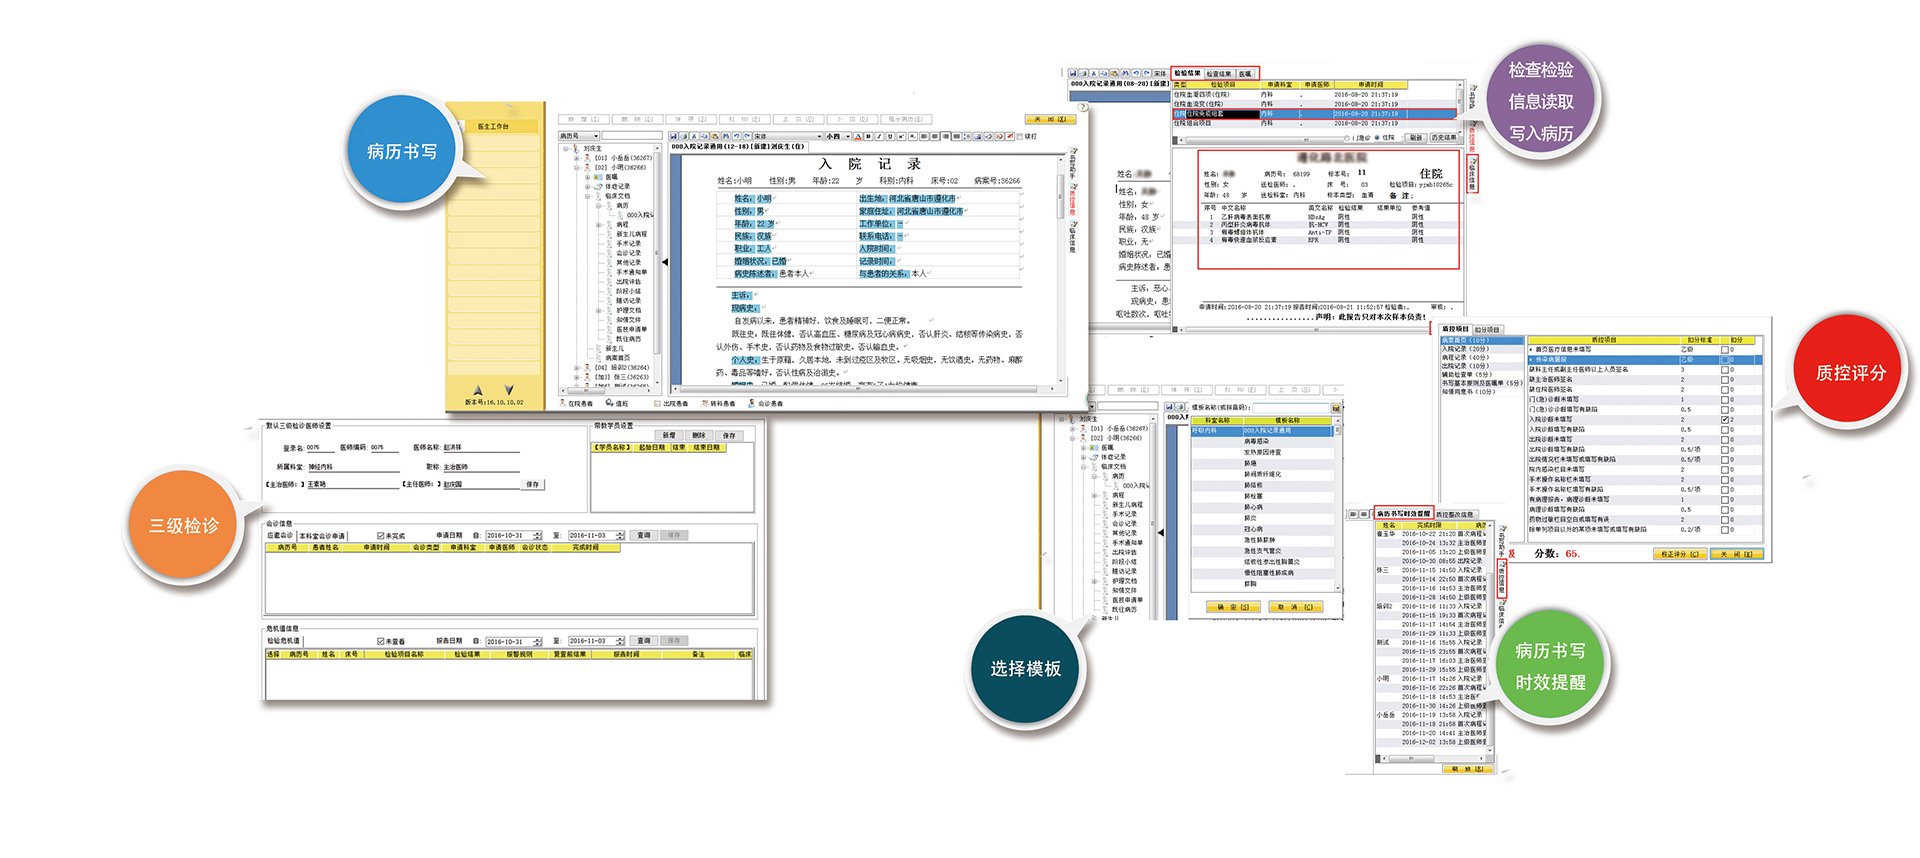Select 入院记录 (20分) in quality control list
This screenshot has height=858, width=1920.
coord(1465,349)
